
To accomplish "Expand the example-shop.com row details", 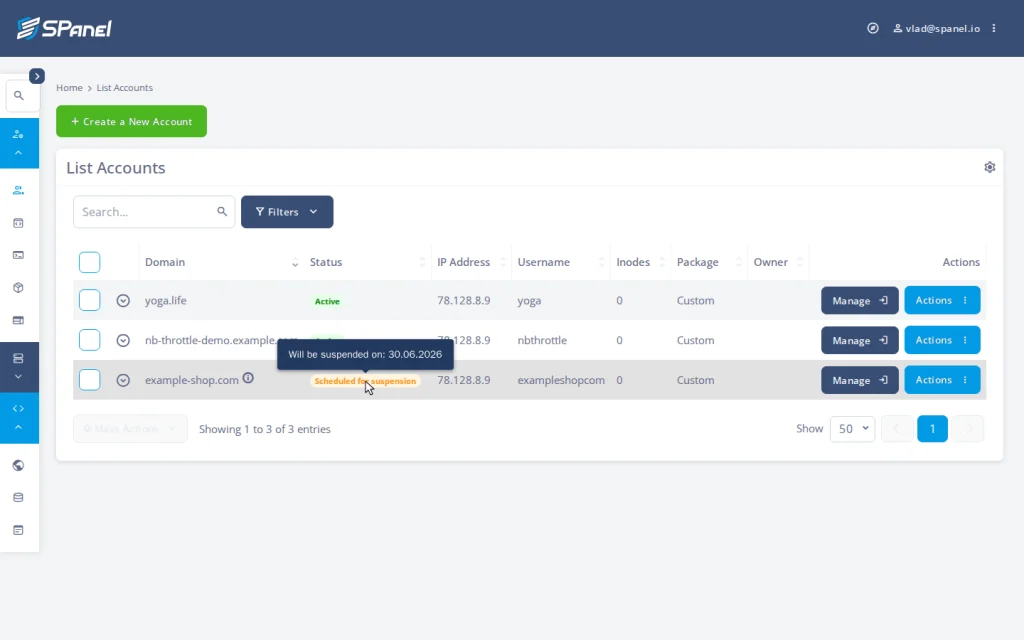I will [123, 380].
